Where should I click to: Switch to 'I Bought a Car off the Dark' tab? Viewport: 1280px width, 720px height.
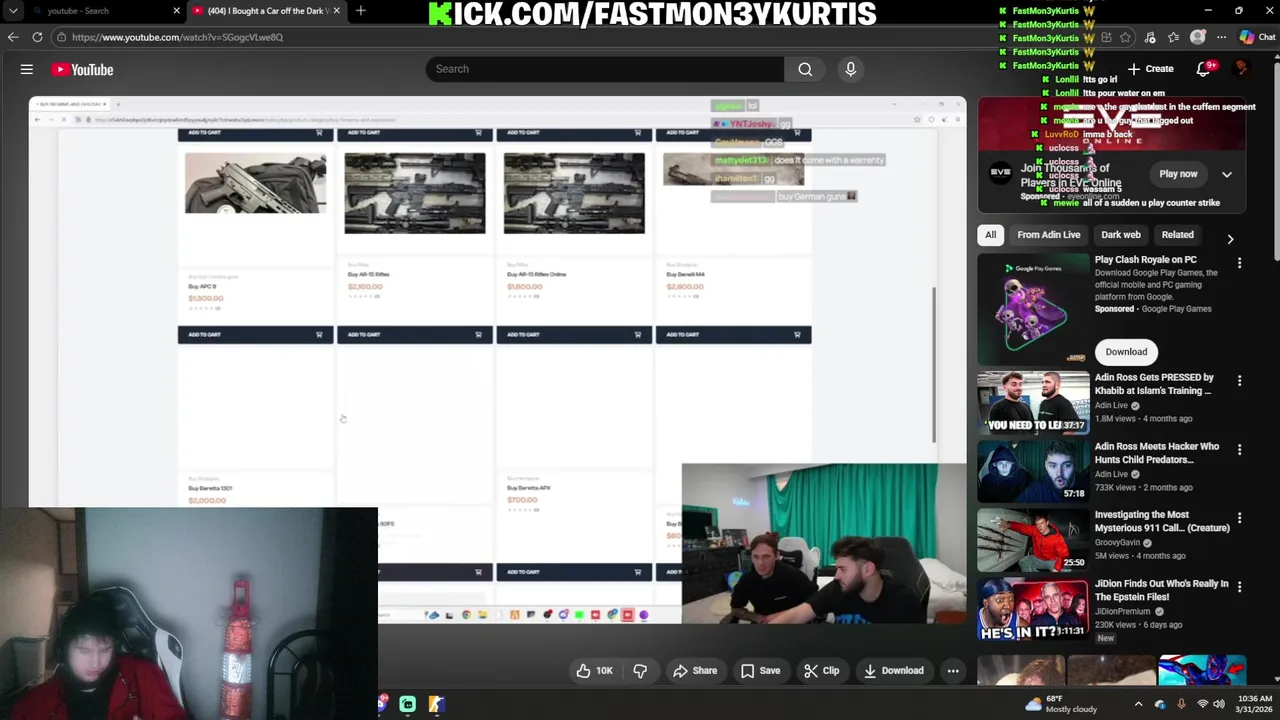(x=268, y=11)
